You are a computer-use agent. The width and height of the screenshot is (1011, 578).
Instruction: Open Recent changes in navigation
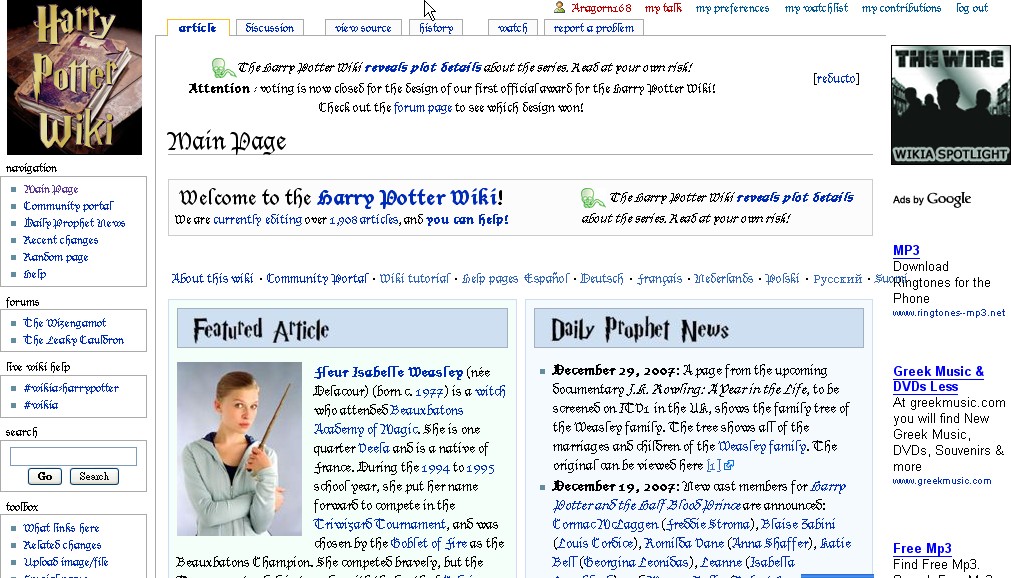pyautogui.click(x=61, y=240)
